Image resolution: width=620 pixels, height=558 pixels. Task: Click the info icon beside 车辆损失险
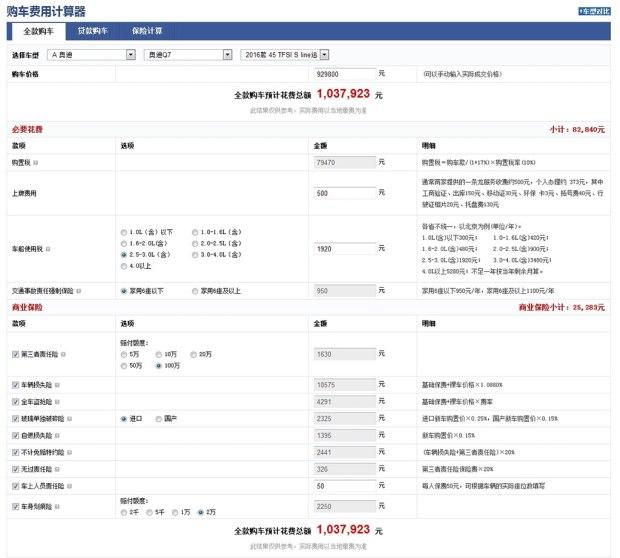click(54, 384)
